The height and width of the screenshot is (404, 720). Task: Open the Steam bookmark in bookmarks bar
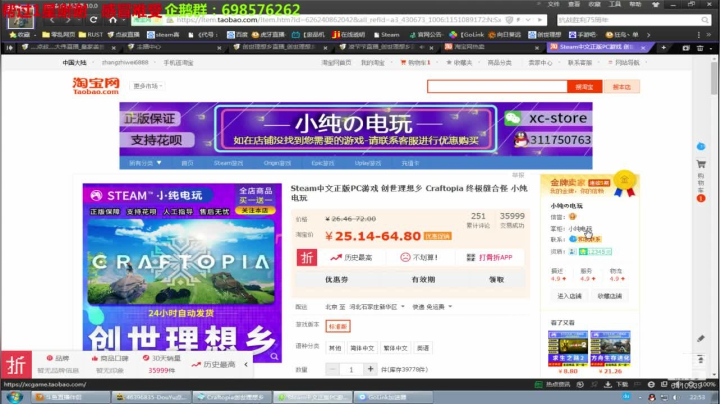tap(386, 34)
